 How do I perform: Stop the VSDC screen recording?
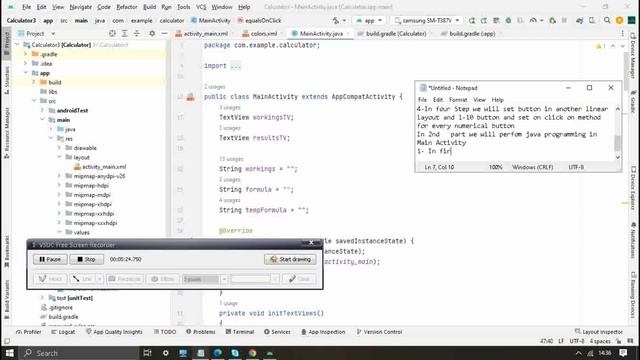(87, 259)
